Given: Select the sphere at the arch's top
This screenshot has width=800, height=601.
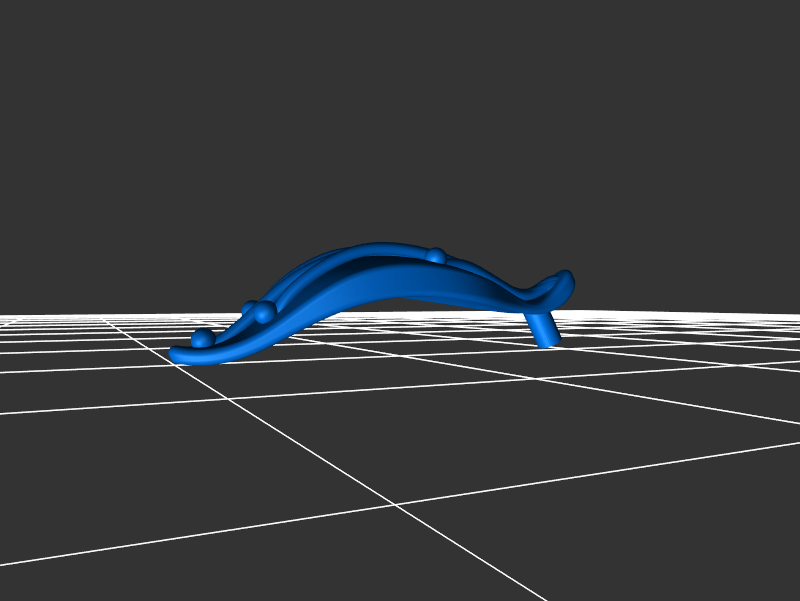Looking at the screenshot, I should click(435, 256).
